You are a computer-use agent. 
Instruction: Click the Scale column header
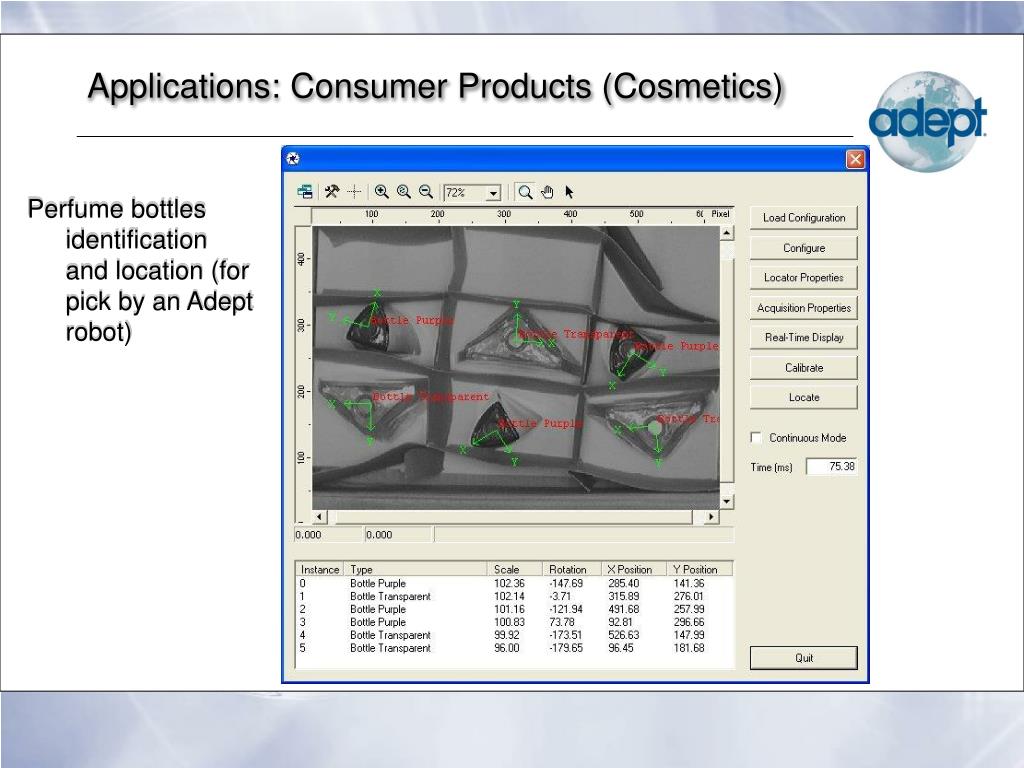(x=515, y=569)
